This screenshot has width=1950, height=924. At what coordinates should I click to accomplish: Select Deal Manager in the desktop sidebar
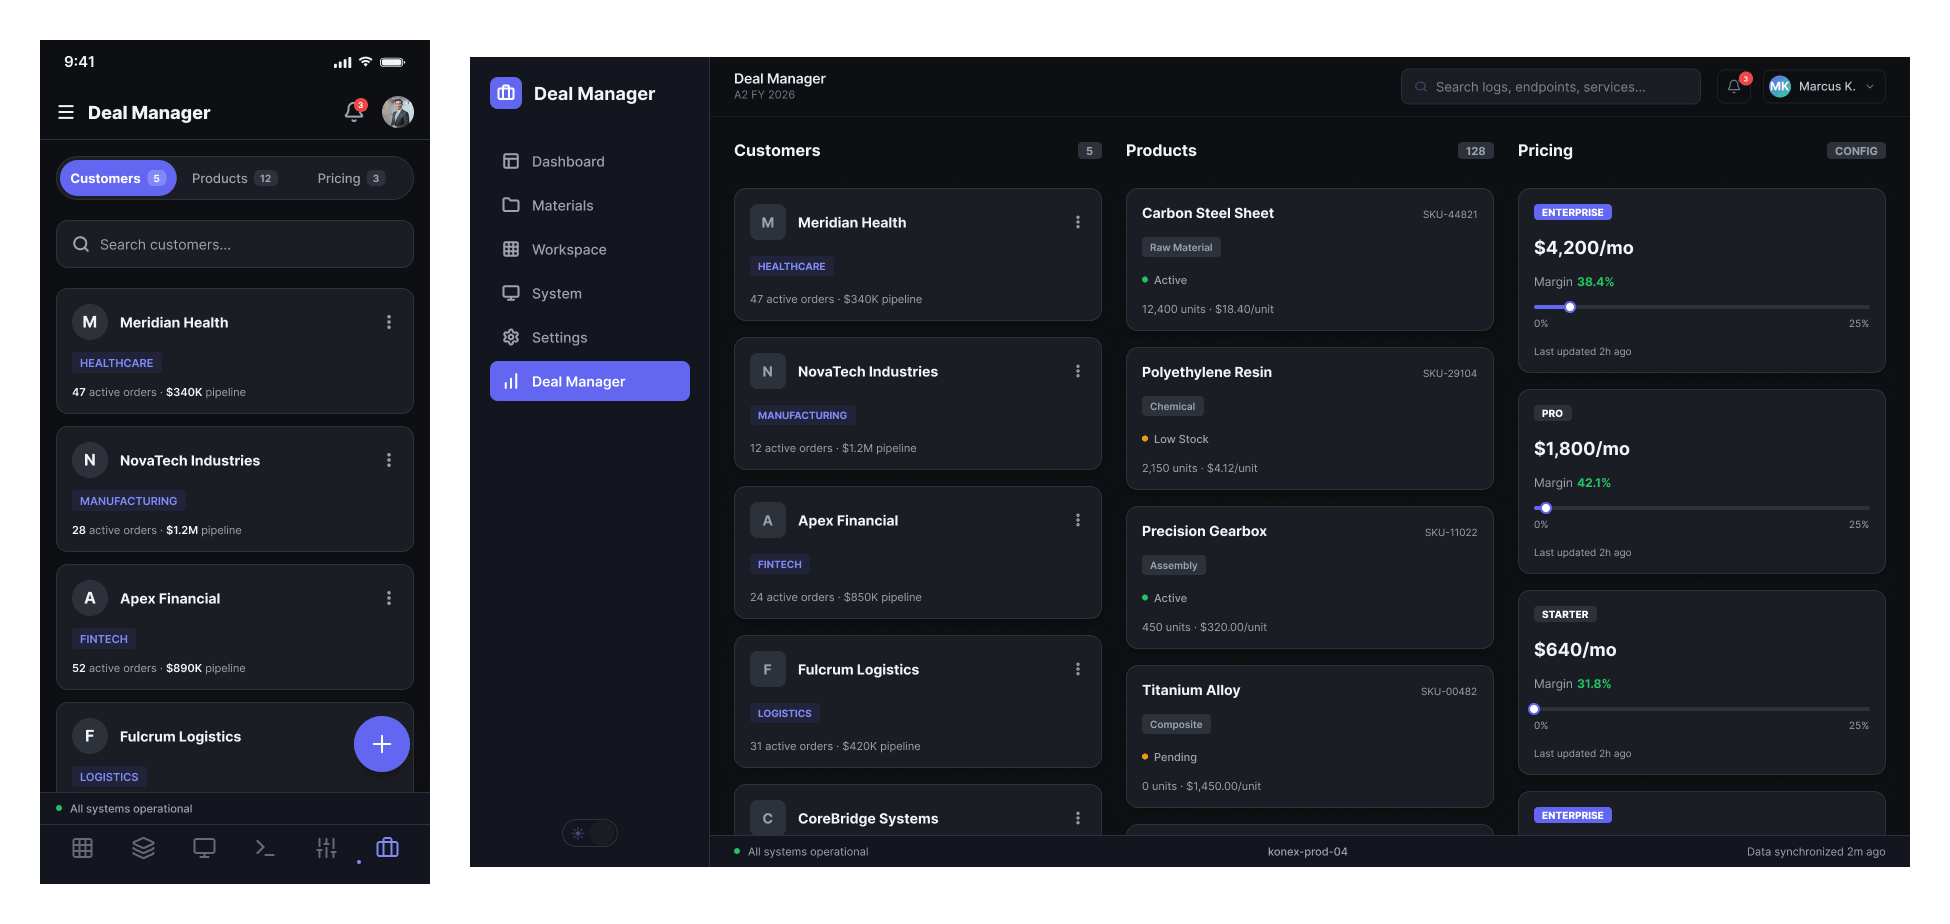(590, 381)
